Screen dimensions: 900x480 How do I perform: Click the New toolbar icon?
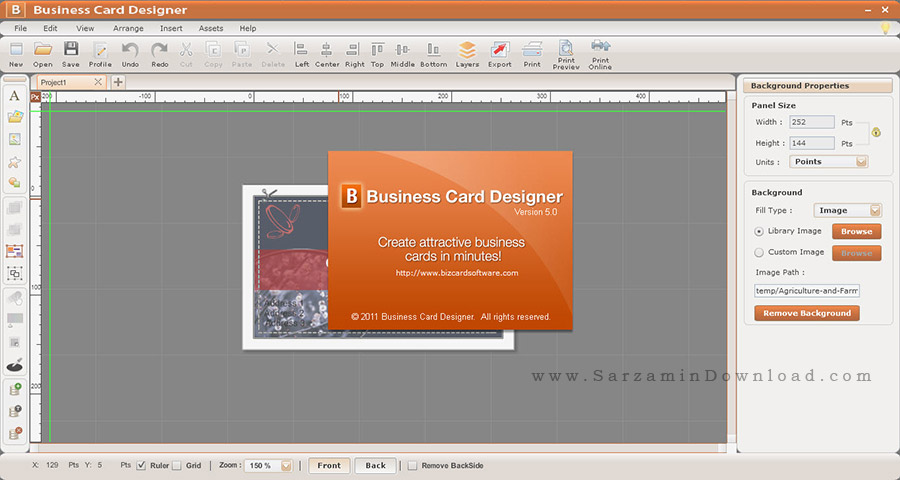[x=16, y=55]
